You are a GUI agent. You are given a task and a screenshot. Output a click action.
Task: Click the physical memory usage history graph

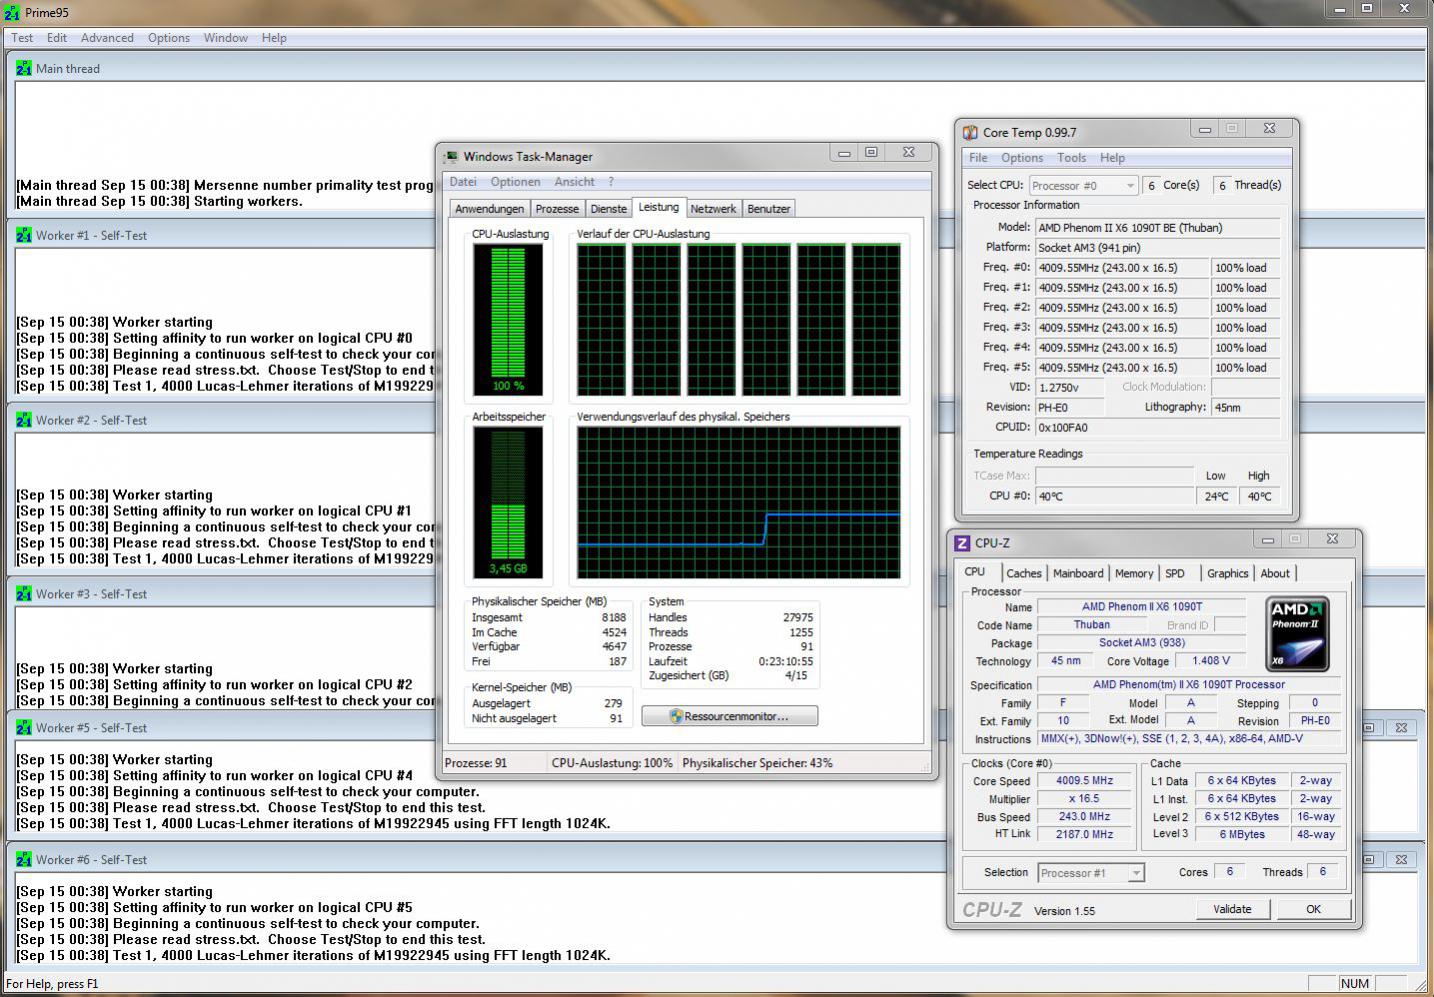click(738, 503)
